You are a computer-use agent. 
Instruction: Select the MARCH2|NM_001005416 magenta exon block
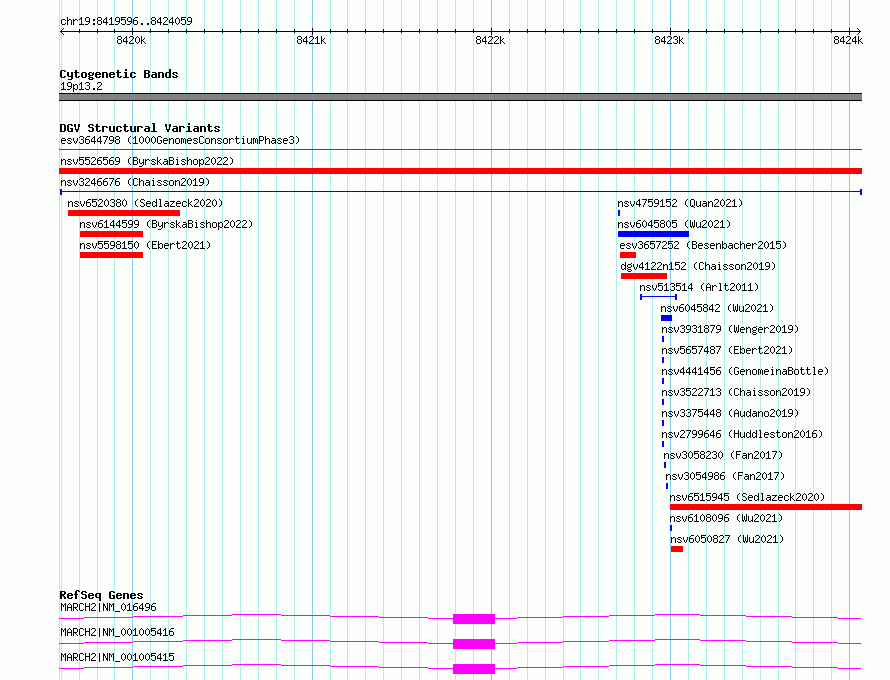[x=474, y=644]
